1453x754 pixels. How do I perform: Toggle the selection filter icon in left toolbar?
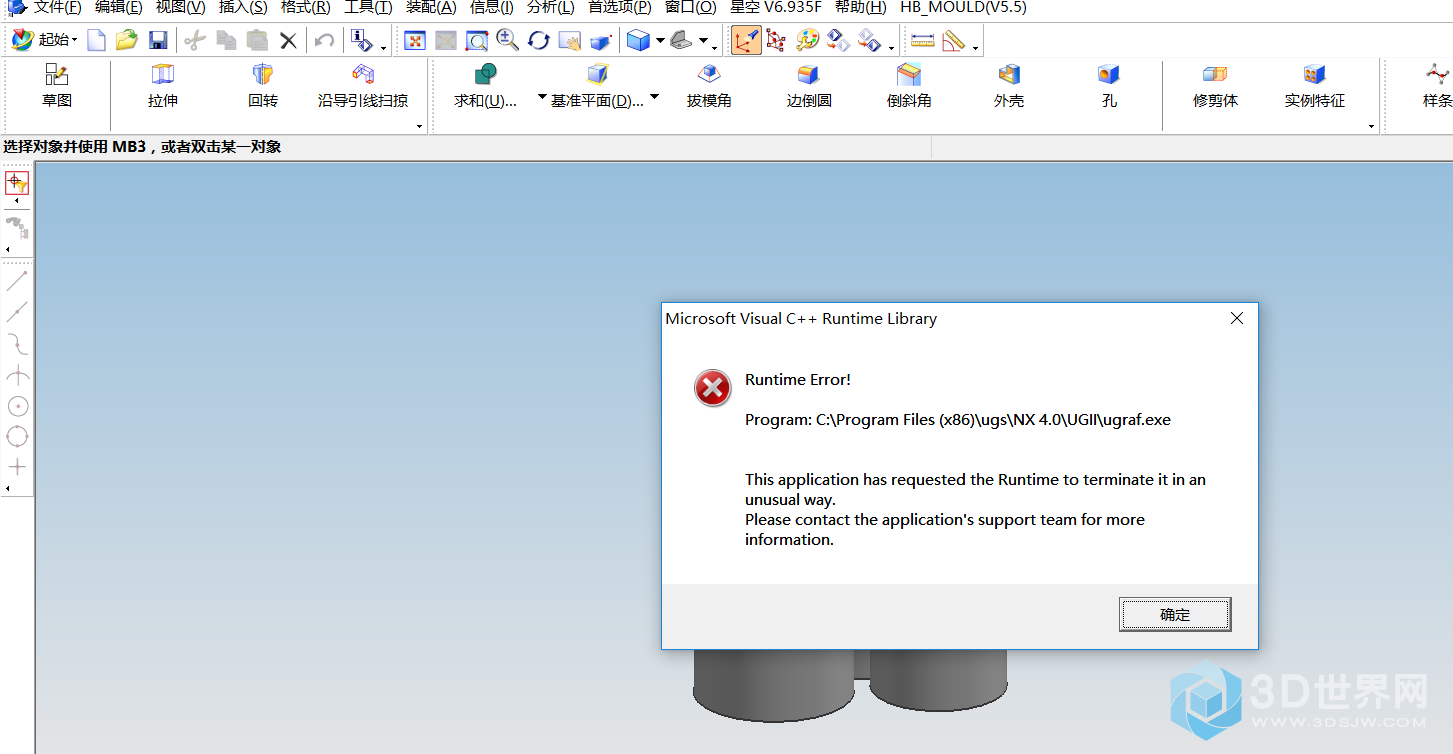[x=17, y=183]
